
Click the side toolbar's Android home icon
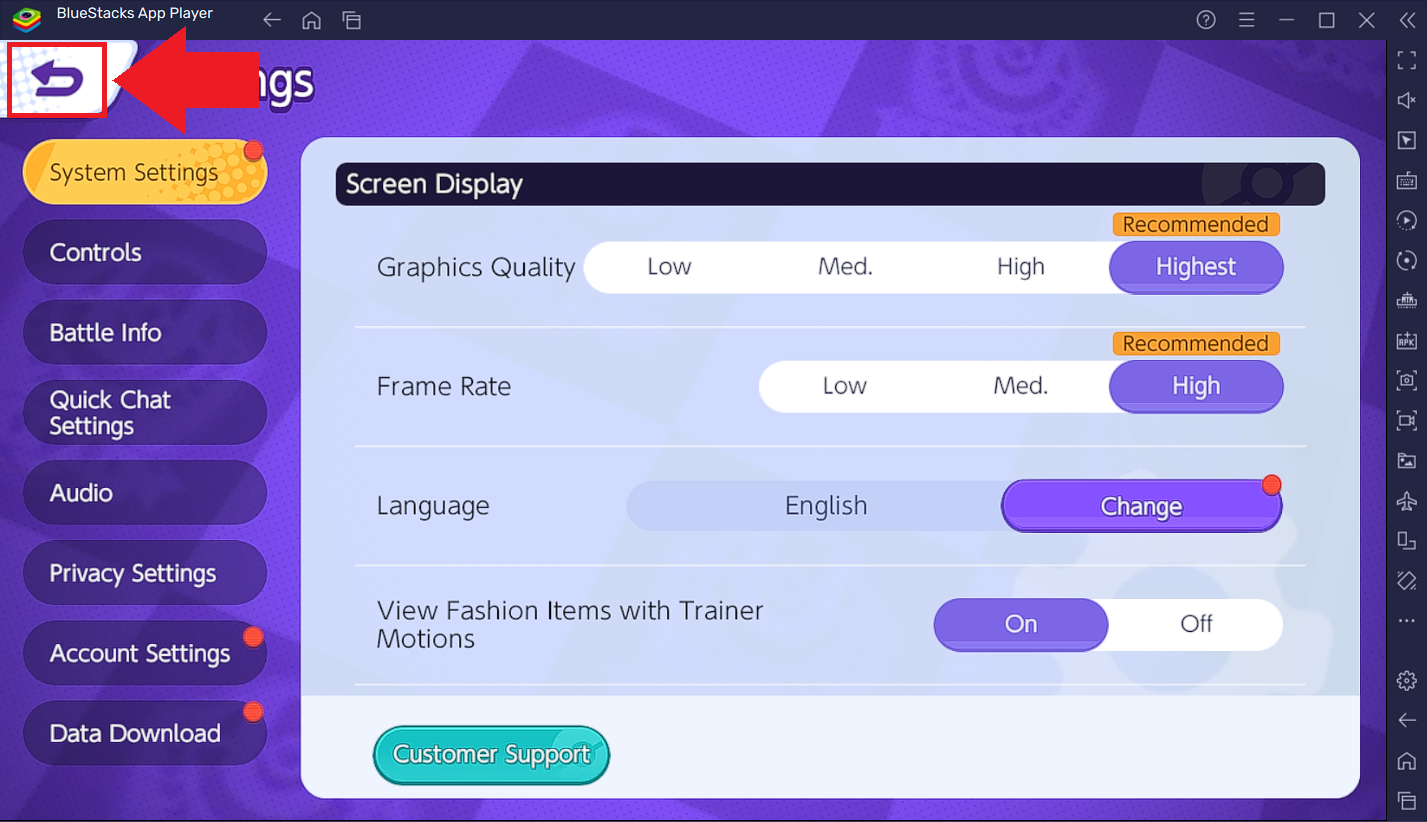(x=1407, y=761)
